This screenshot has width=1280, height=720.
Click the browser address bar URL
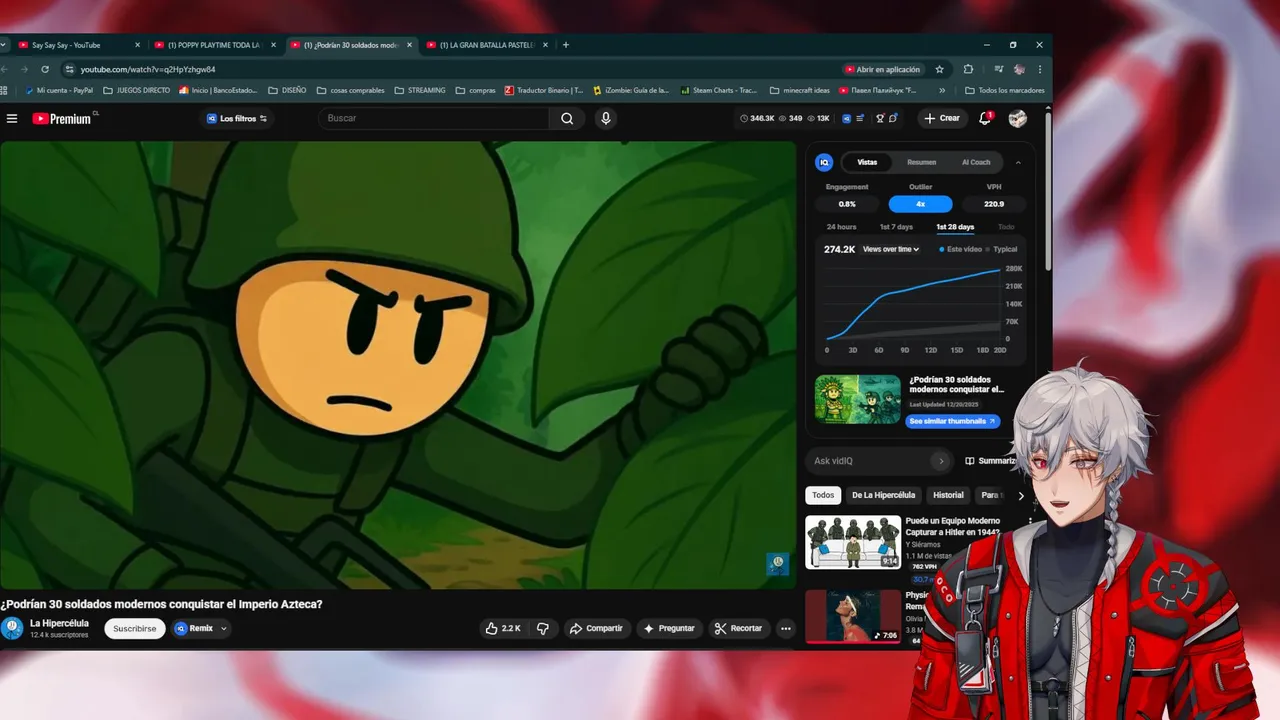tap(148, 69)
